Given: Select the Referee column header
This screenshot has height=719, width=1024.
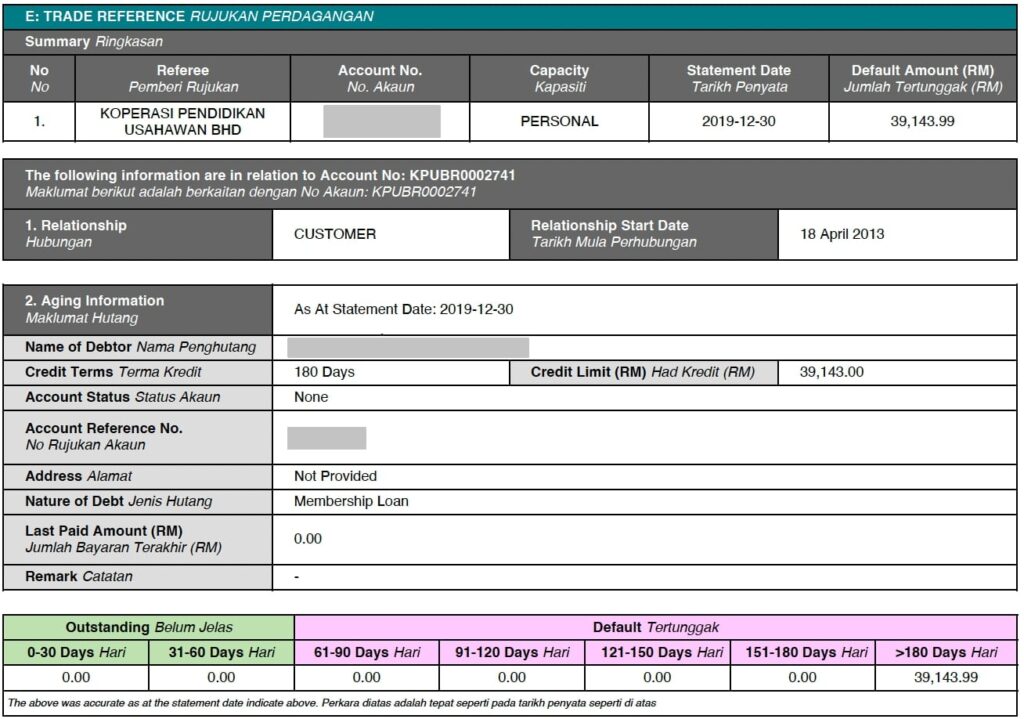Looking at the screenshot, I should (183, 78).
